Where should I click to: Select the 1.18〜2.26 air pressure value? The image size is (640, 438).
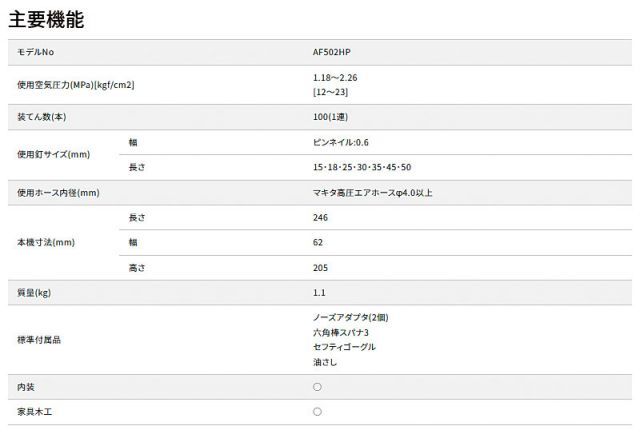pyautogui.click(x=335, y=77)
